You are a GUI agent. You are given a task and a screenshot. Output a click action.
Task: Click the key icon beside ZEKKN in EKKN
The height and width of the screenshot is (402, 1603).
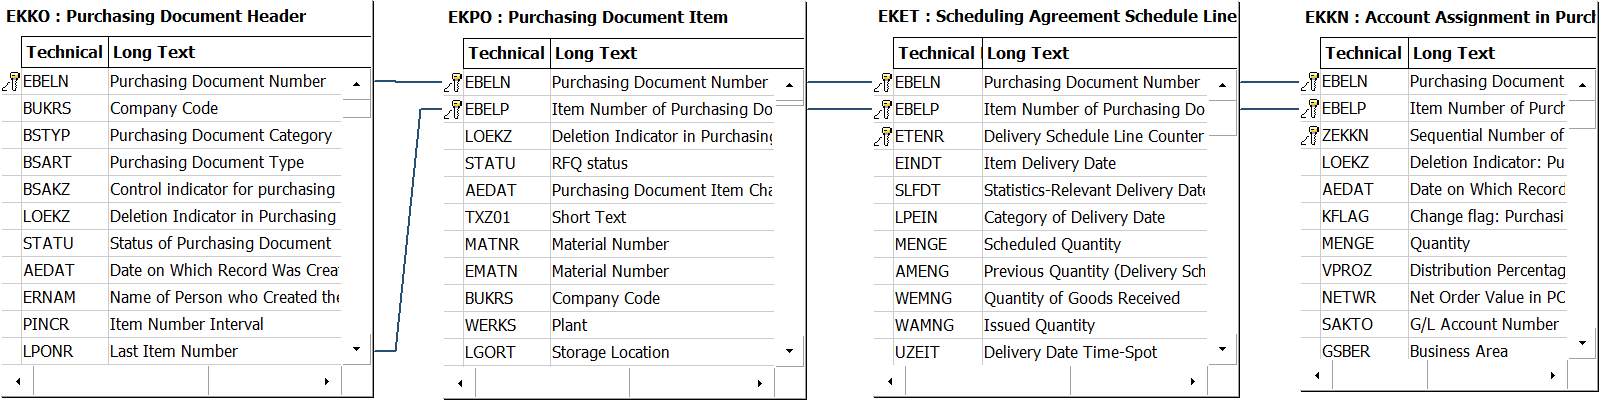click(x=1311, y=135)
